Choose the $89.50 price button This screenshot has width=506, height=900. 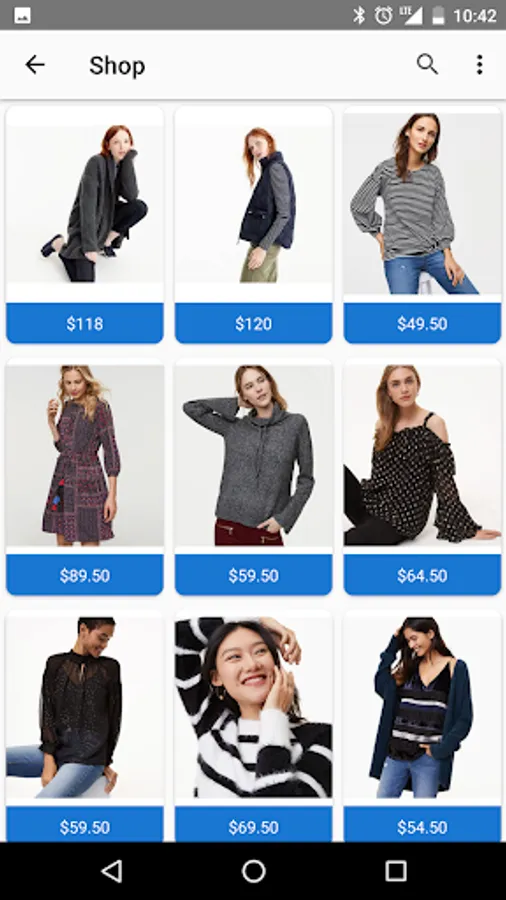85,575
